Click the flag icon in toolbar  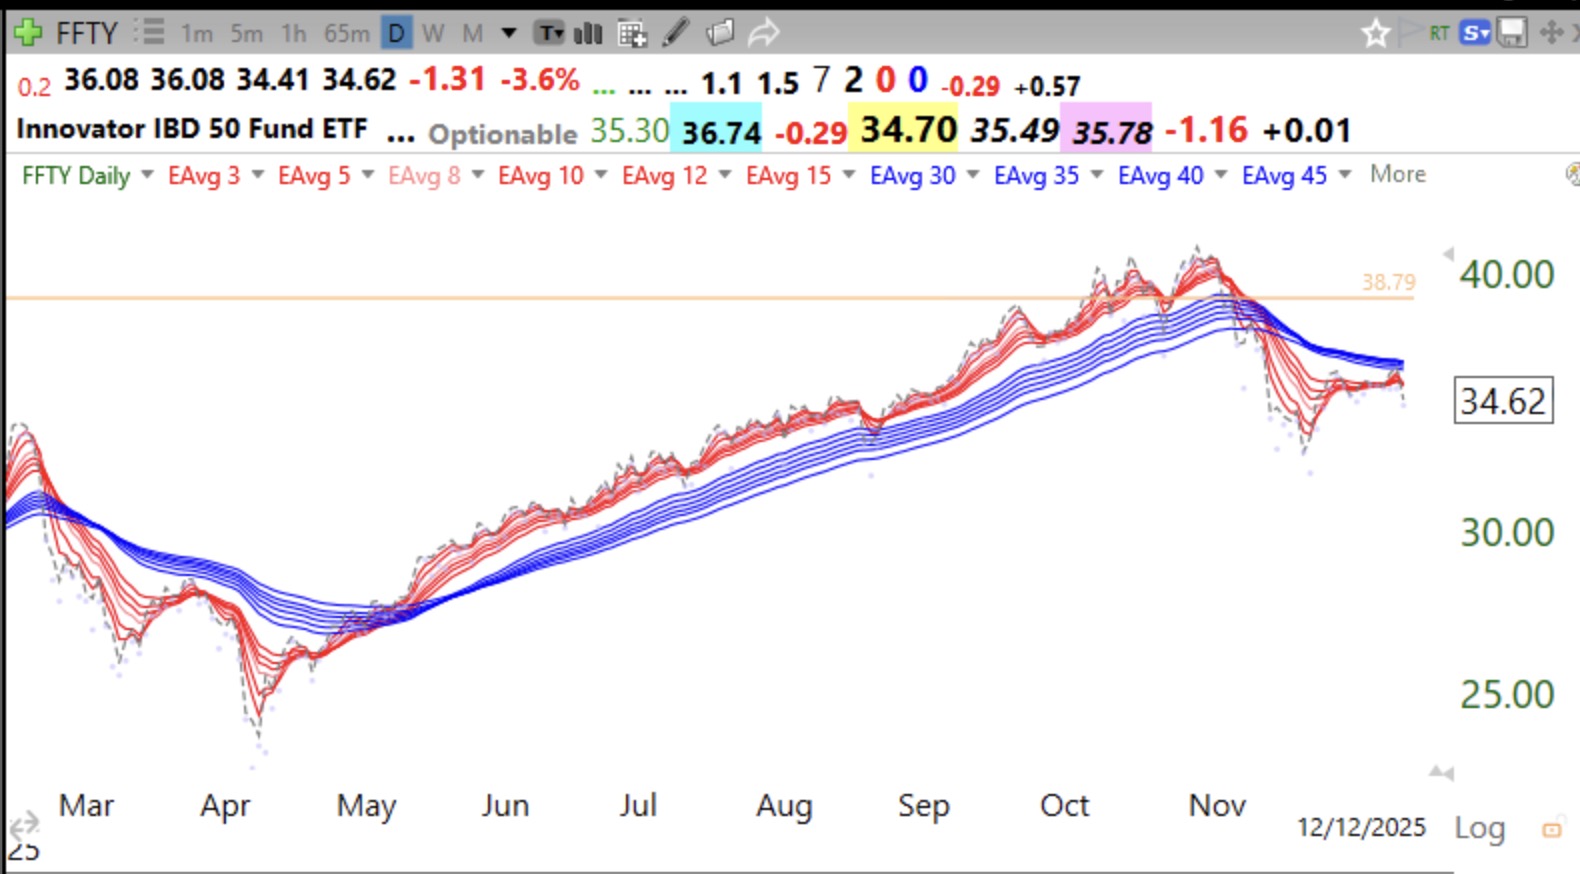pos(1410,33)
